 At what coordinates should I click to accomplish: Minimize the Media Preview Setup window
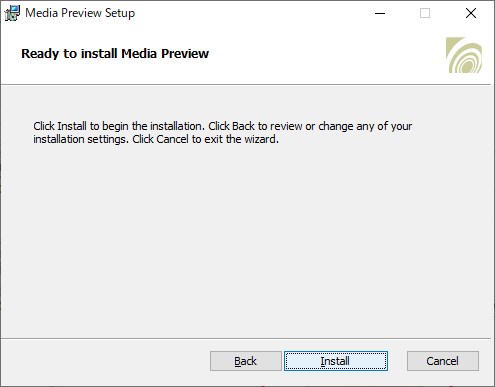point(380,13)
